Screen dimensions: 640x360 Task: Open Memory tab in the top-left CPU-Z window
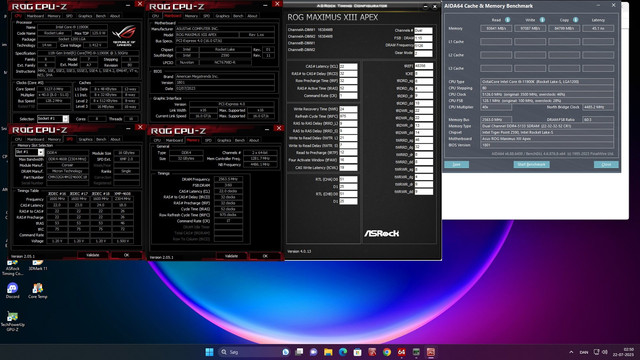(54, 16)
